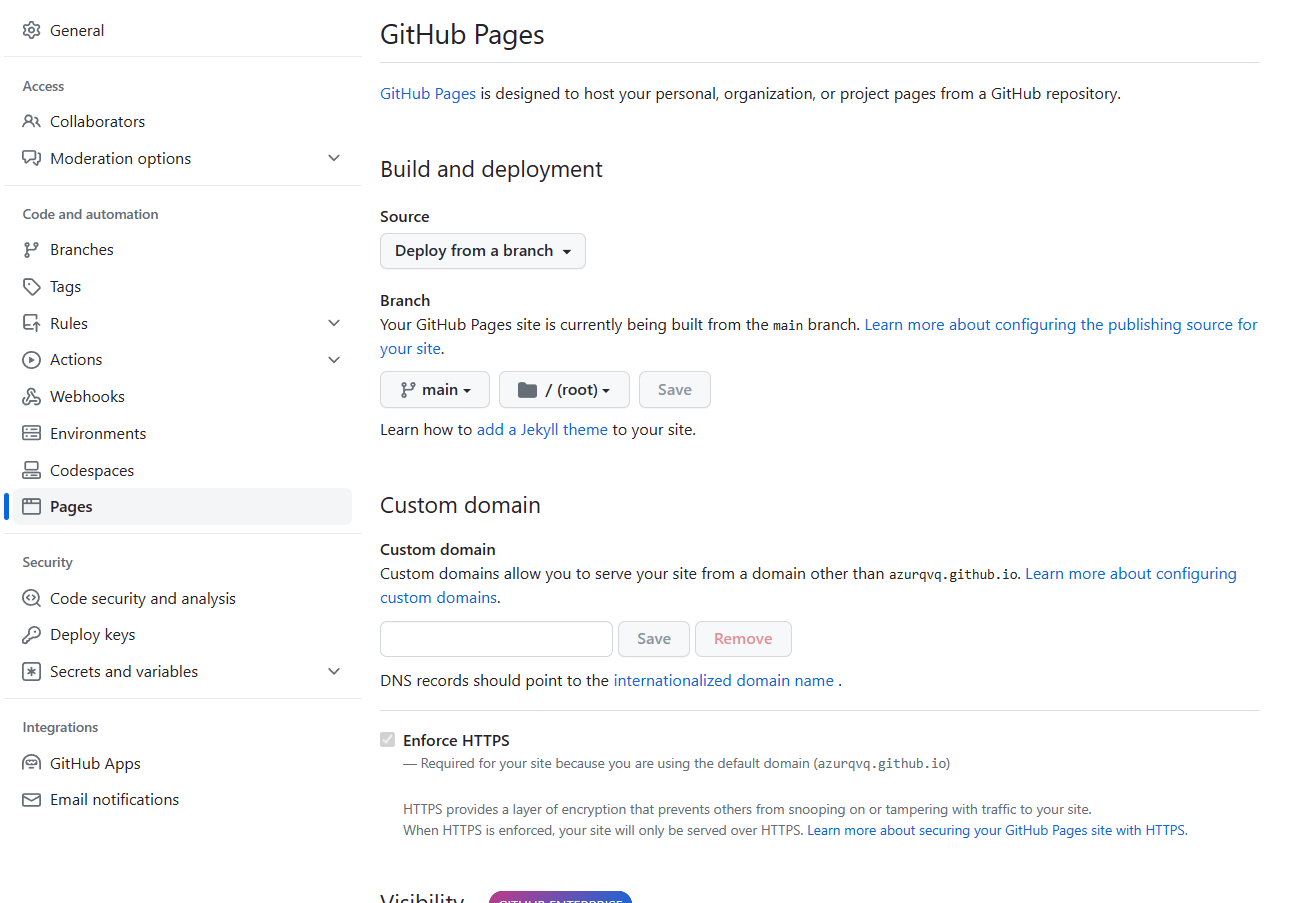The height and width of the screenshot is (903, 1289).
Task: Open Branches settings
Action: 182,249
